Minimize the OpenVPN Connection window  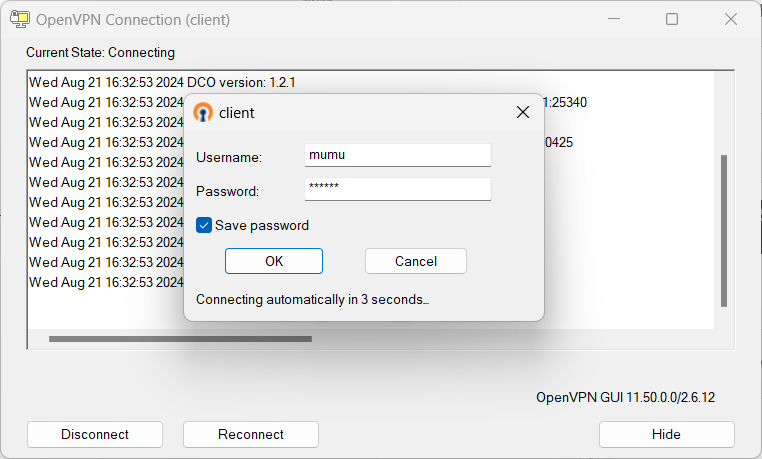click(x=613, y=19)
